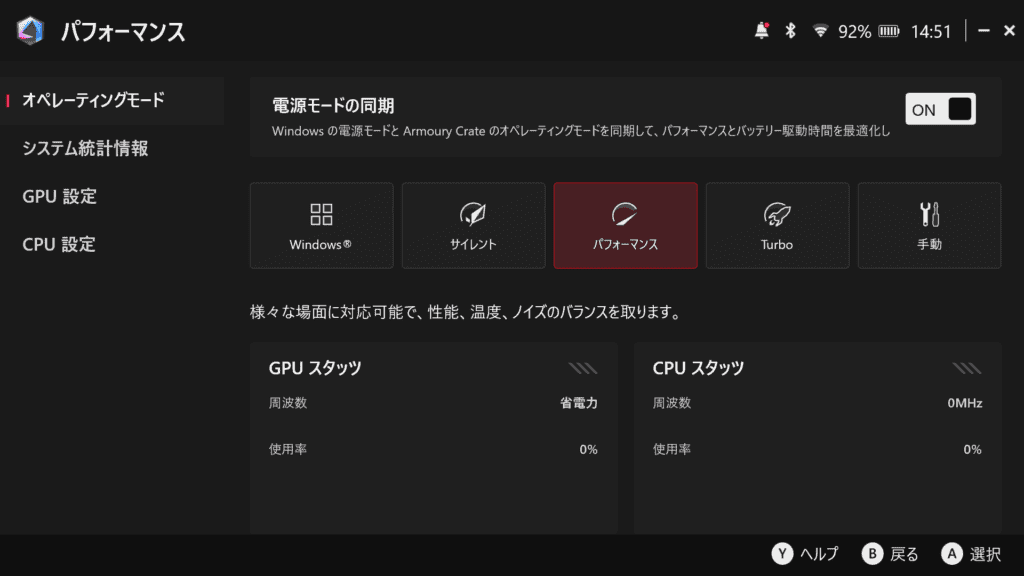Select the サイレント silent mode card

[x=473, y=225]
